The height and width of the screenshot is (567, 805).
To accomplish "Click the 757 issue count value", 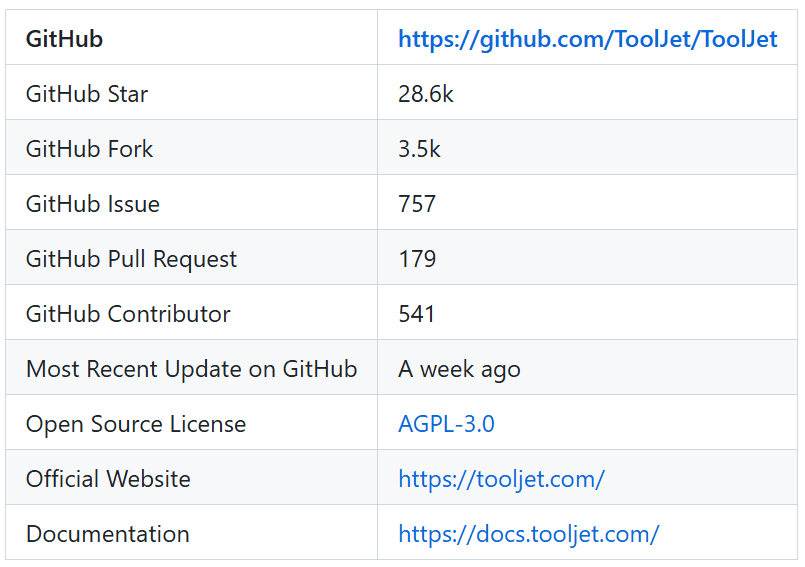I will pyautogui.click(x=417, y=204).
